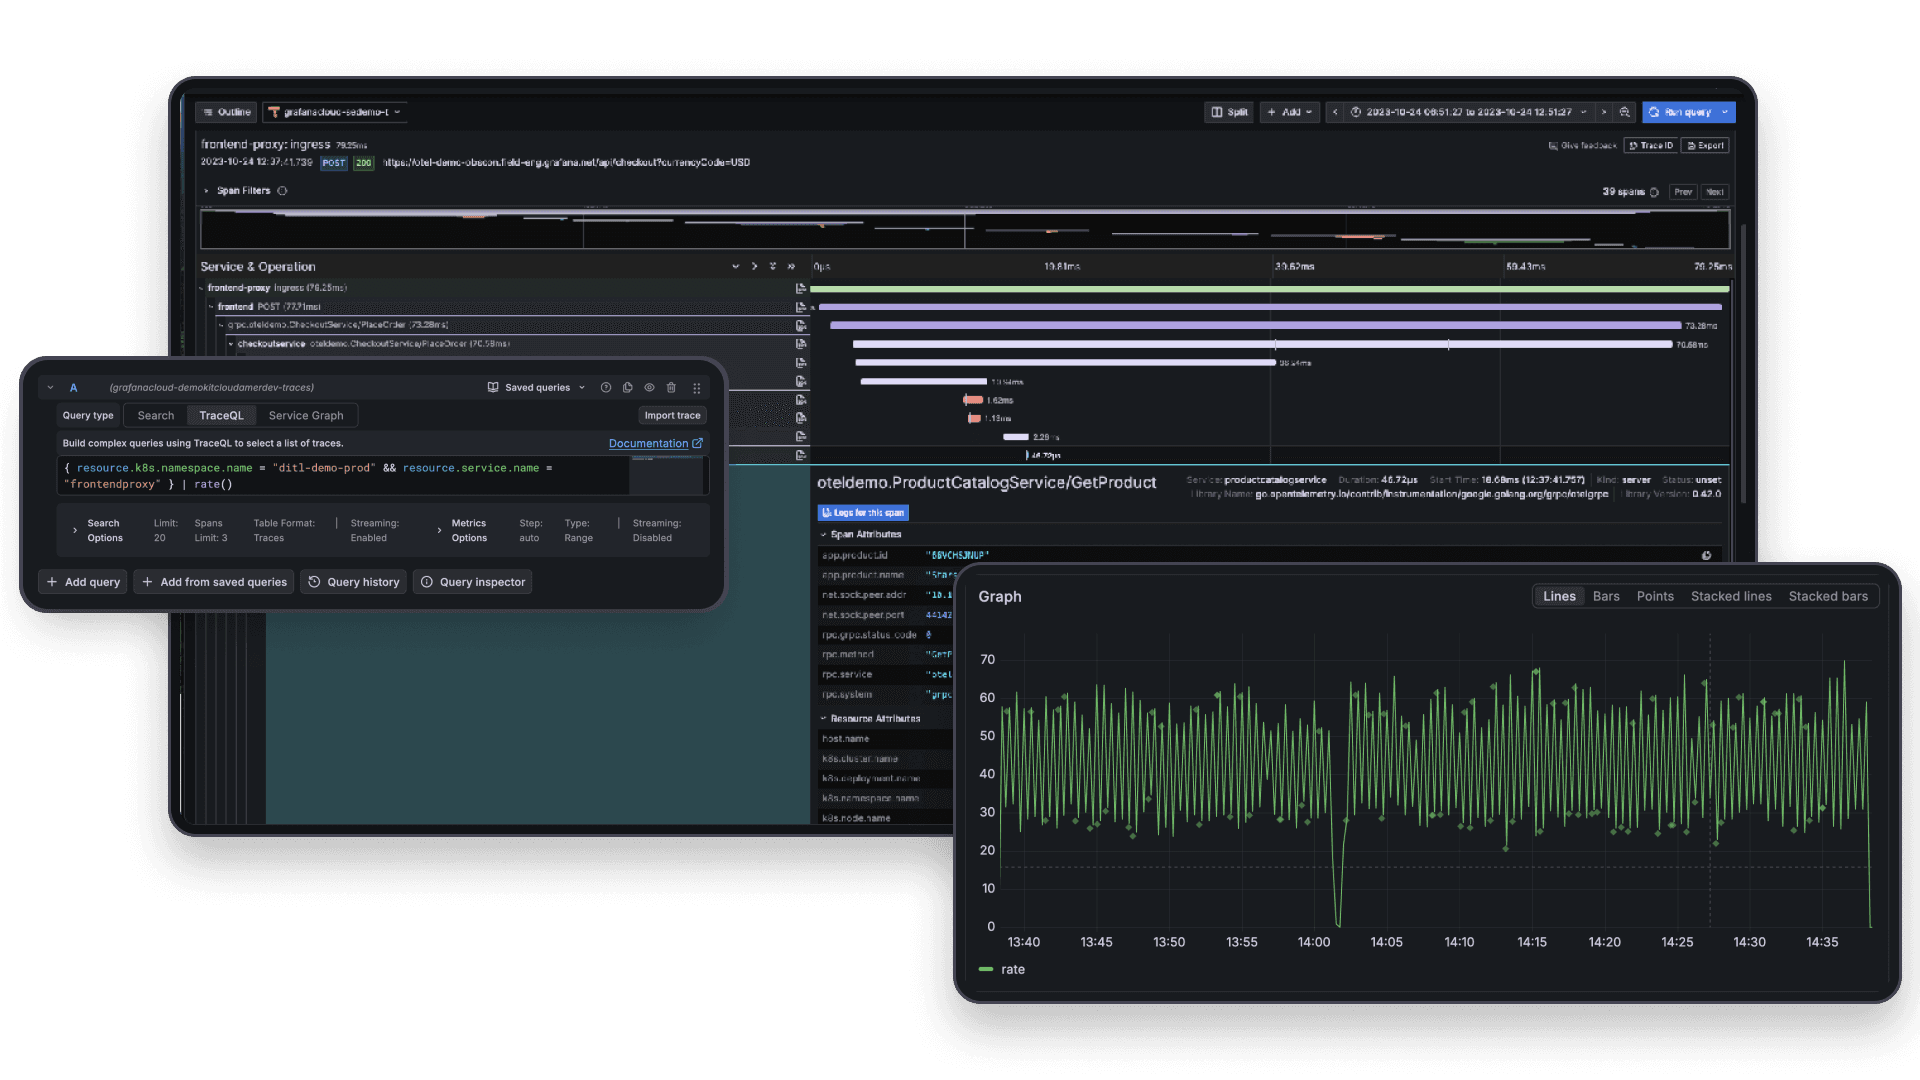Select the Search query type tab
The image size is (1920, 1080).
tap(156, 416)
